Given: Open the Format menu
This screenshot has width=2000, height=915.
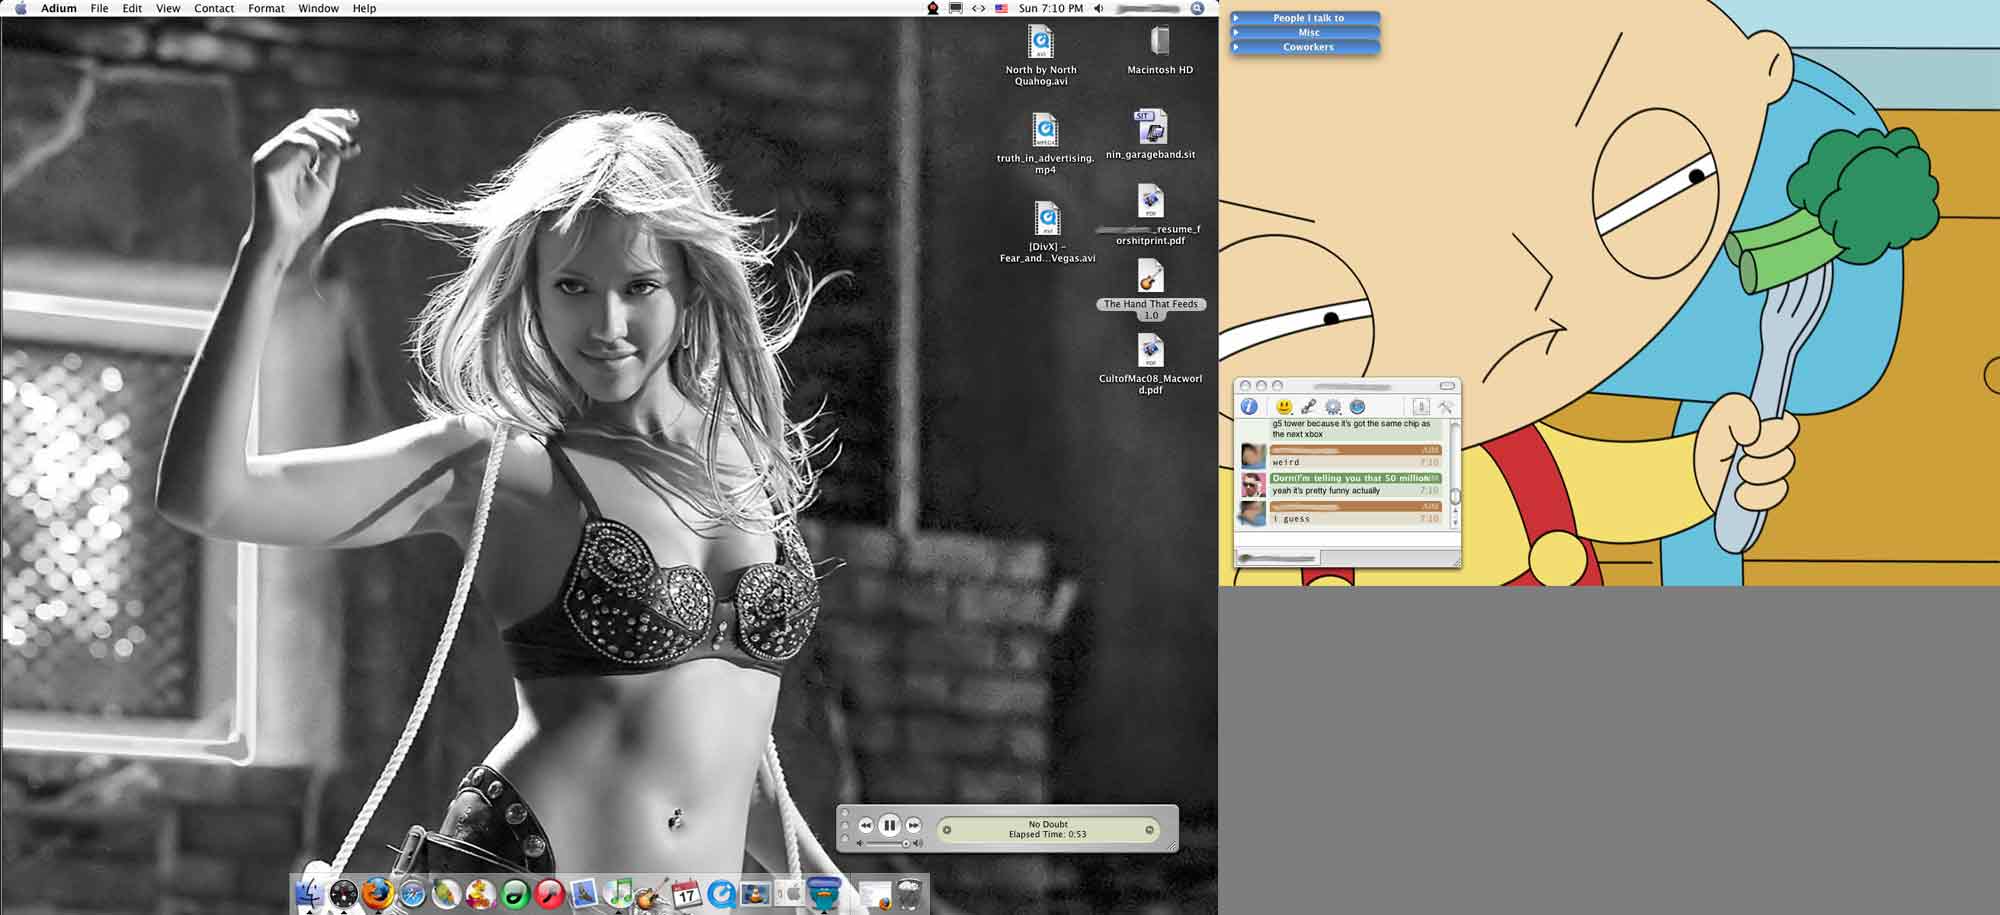Looking at the screenshot, I should point(266,8).
